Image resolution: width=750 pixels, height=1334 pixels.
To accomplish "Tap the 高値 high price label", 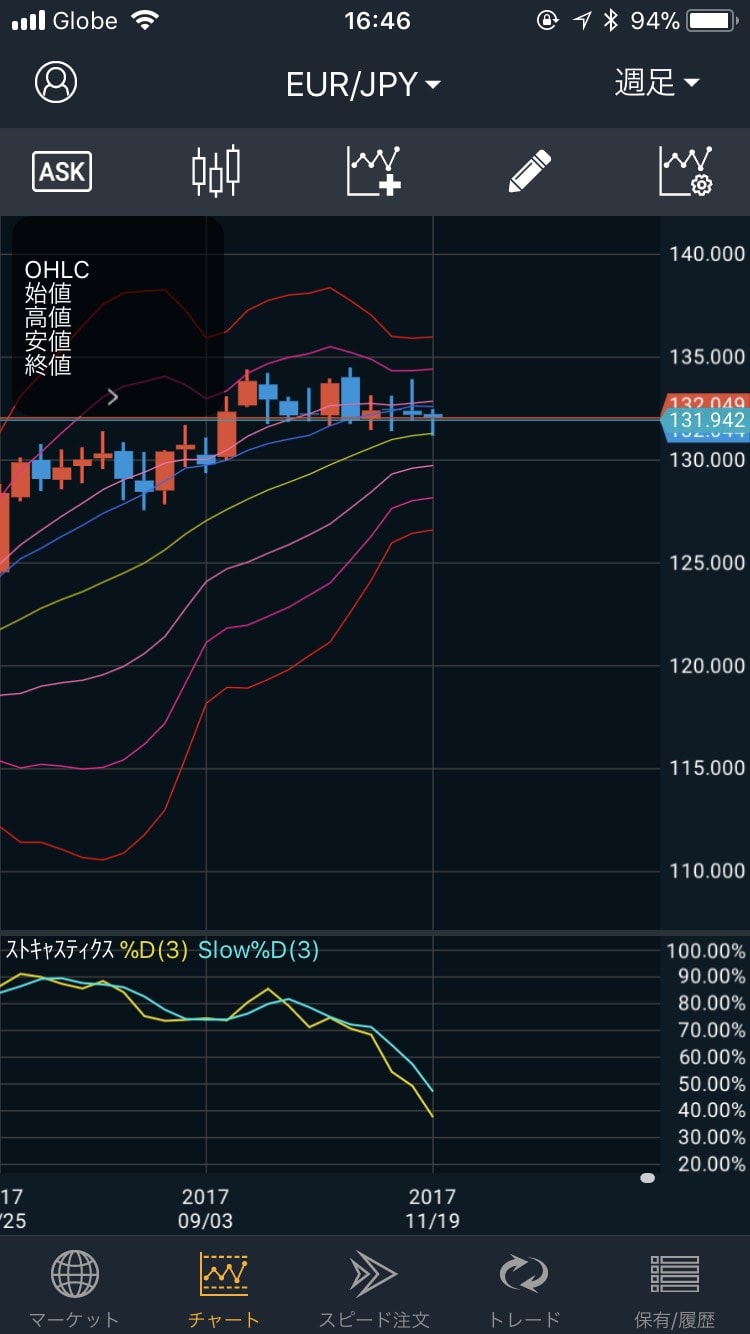I will pos(48,318).
